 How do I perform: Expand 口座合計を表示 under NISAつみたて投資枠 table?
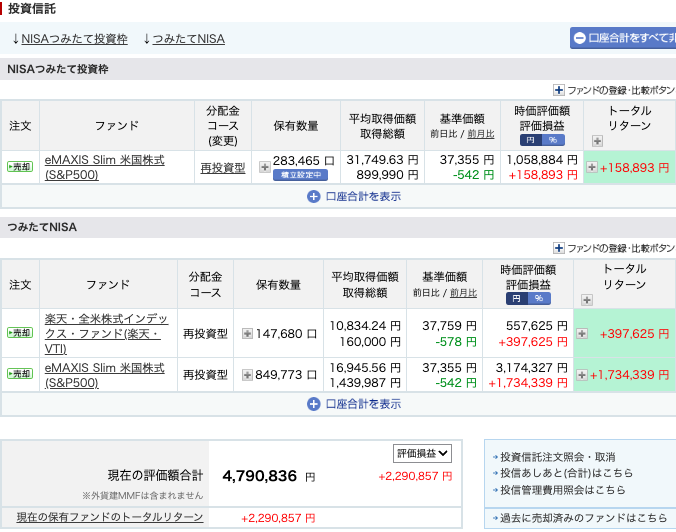(355, 196)
